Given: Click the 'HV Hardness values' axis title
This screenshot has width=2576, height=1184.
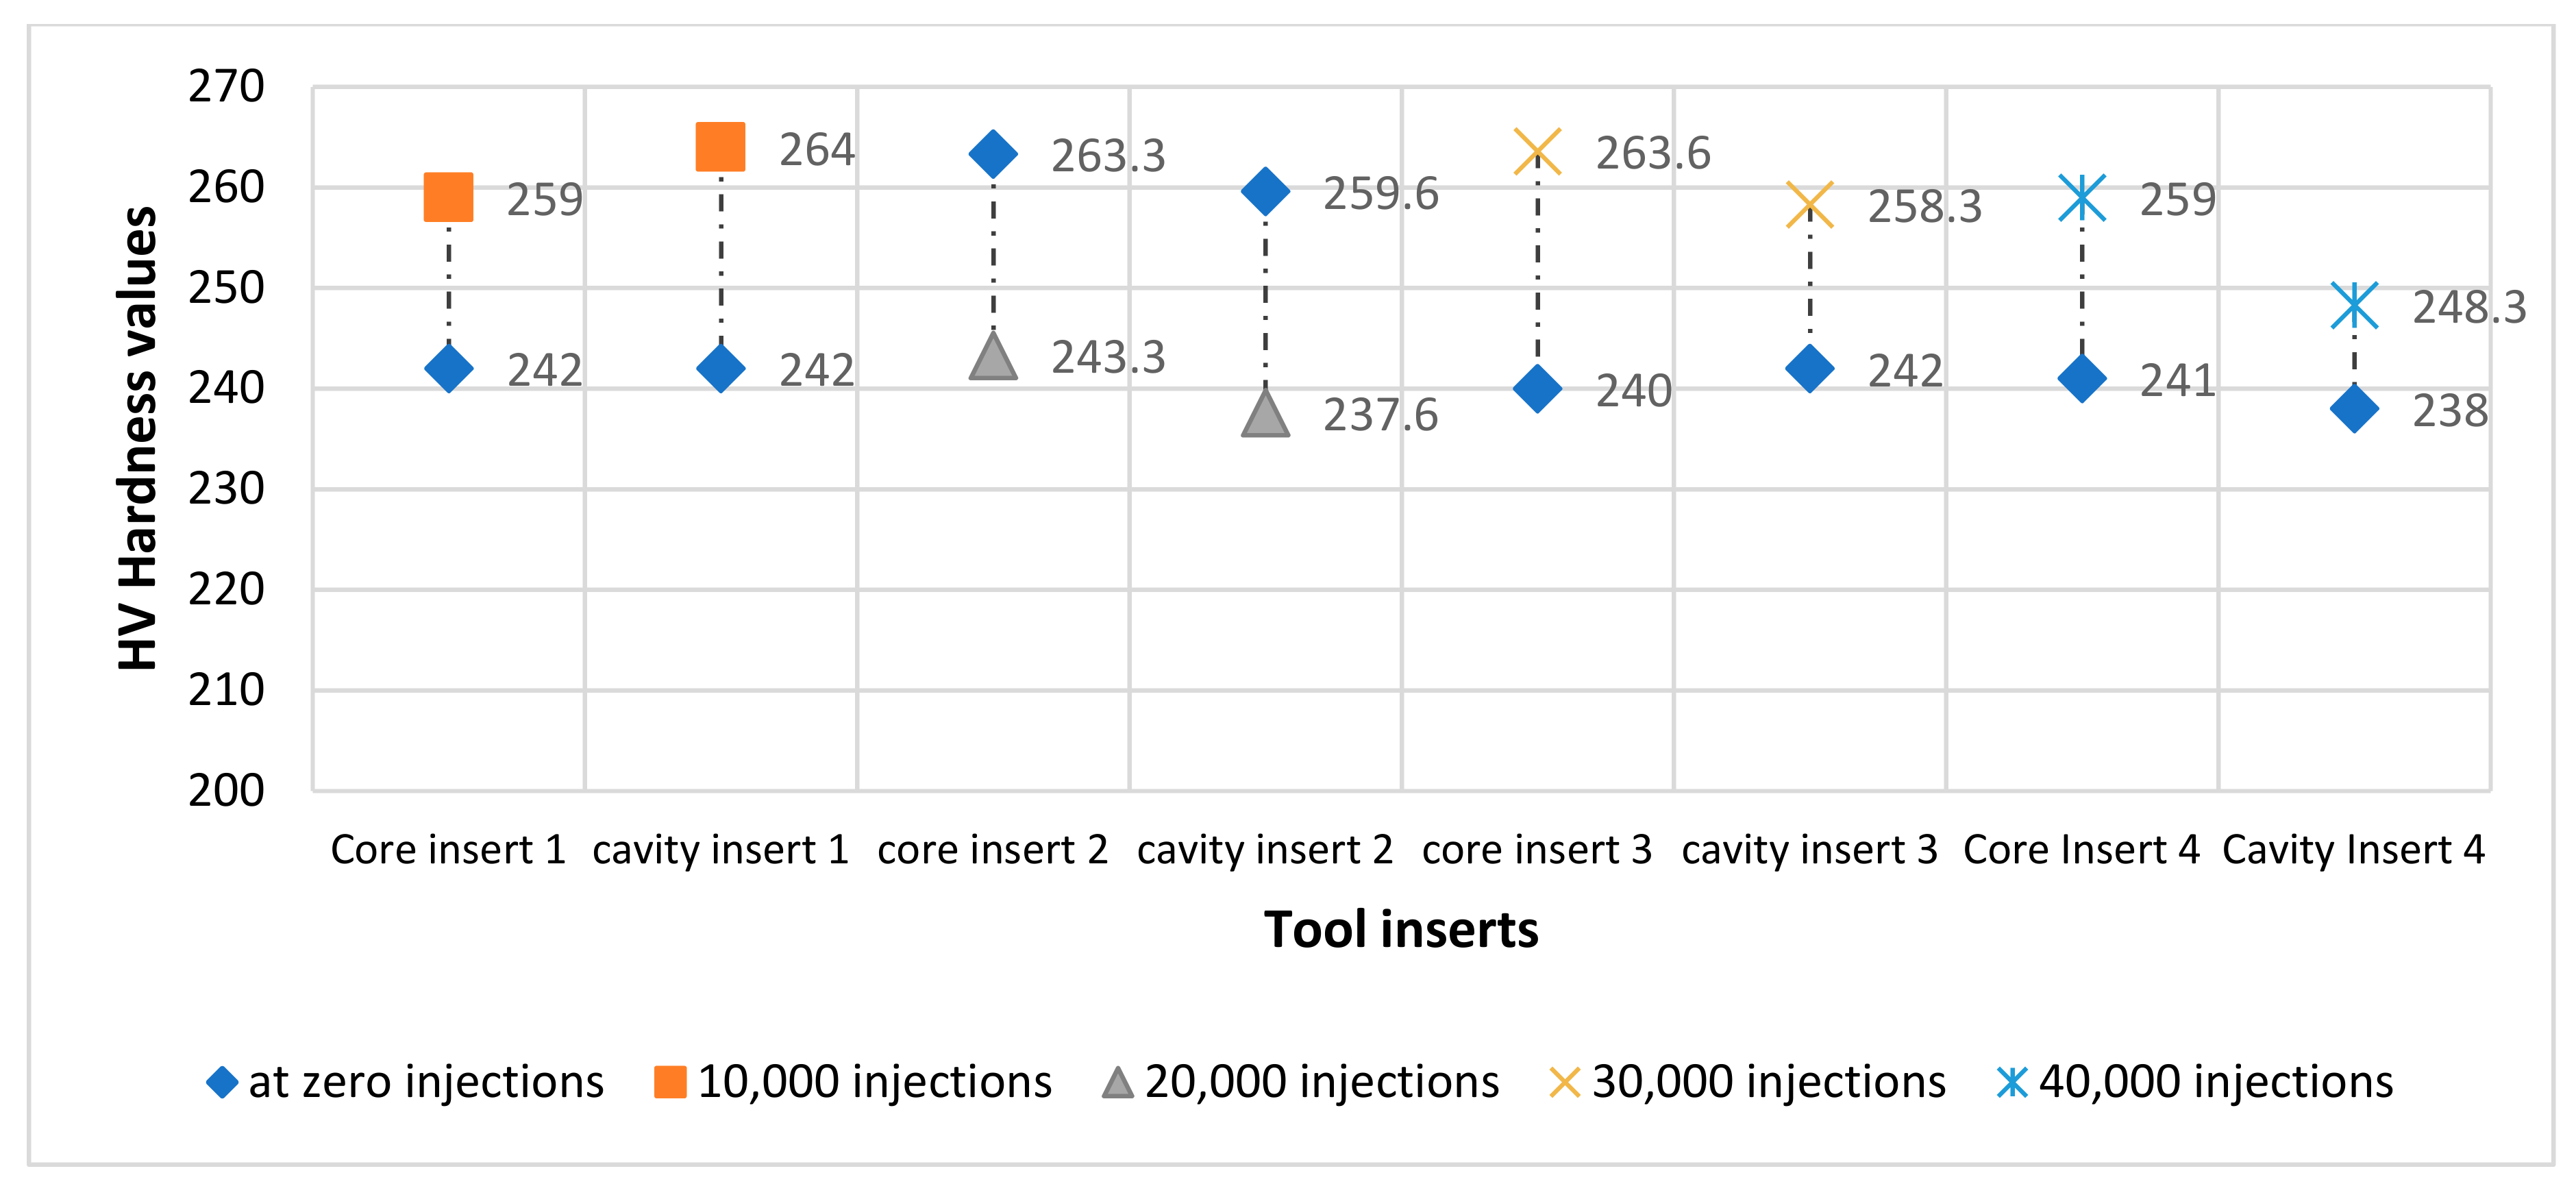Looking at the screenshot, I should tap(138, 438).
